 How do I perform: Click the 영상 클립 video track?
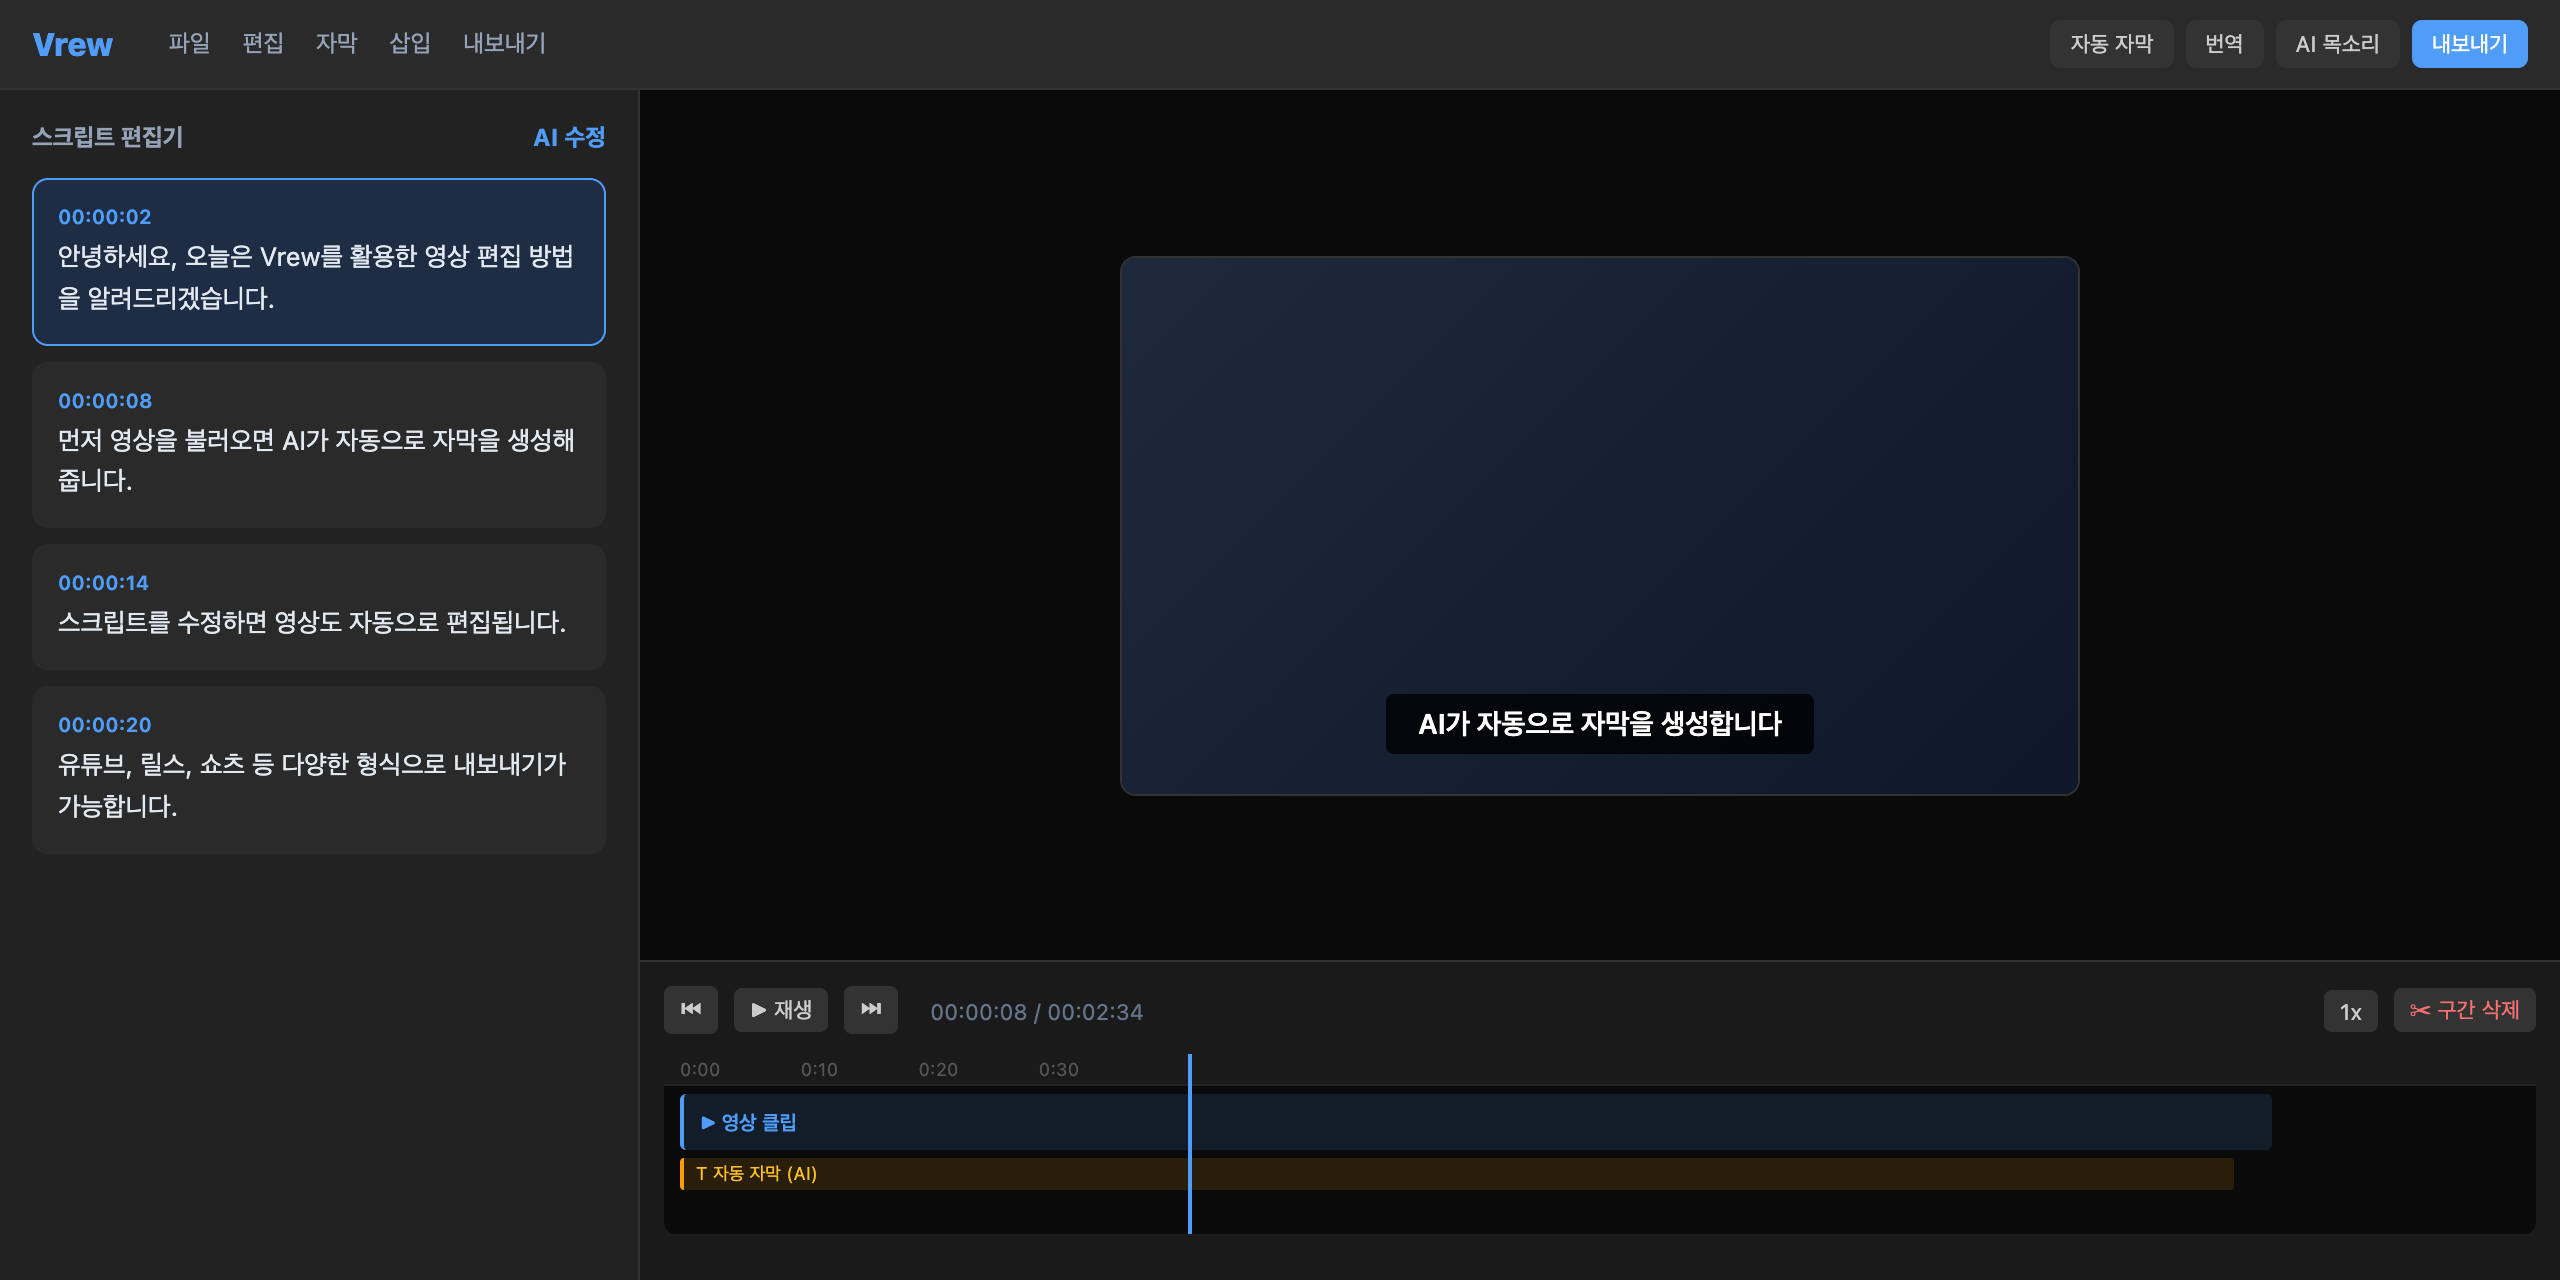pyautogui.click(x=1476, y=1122)
